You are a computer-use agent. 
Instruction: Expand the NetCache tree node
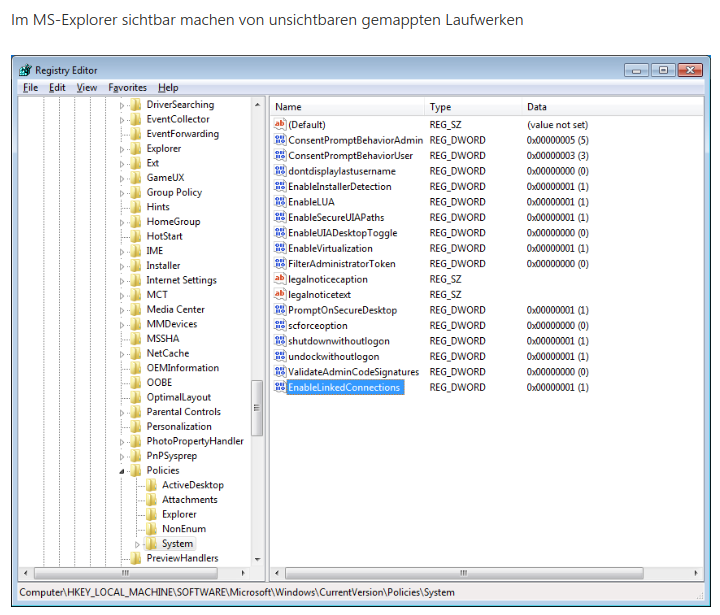[122, 354]
